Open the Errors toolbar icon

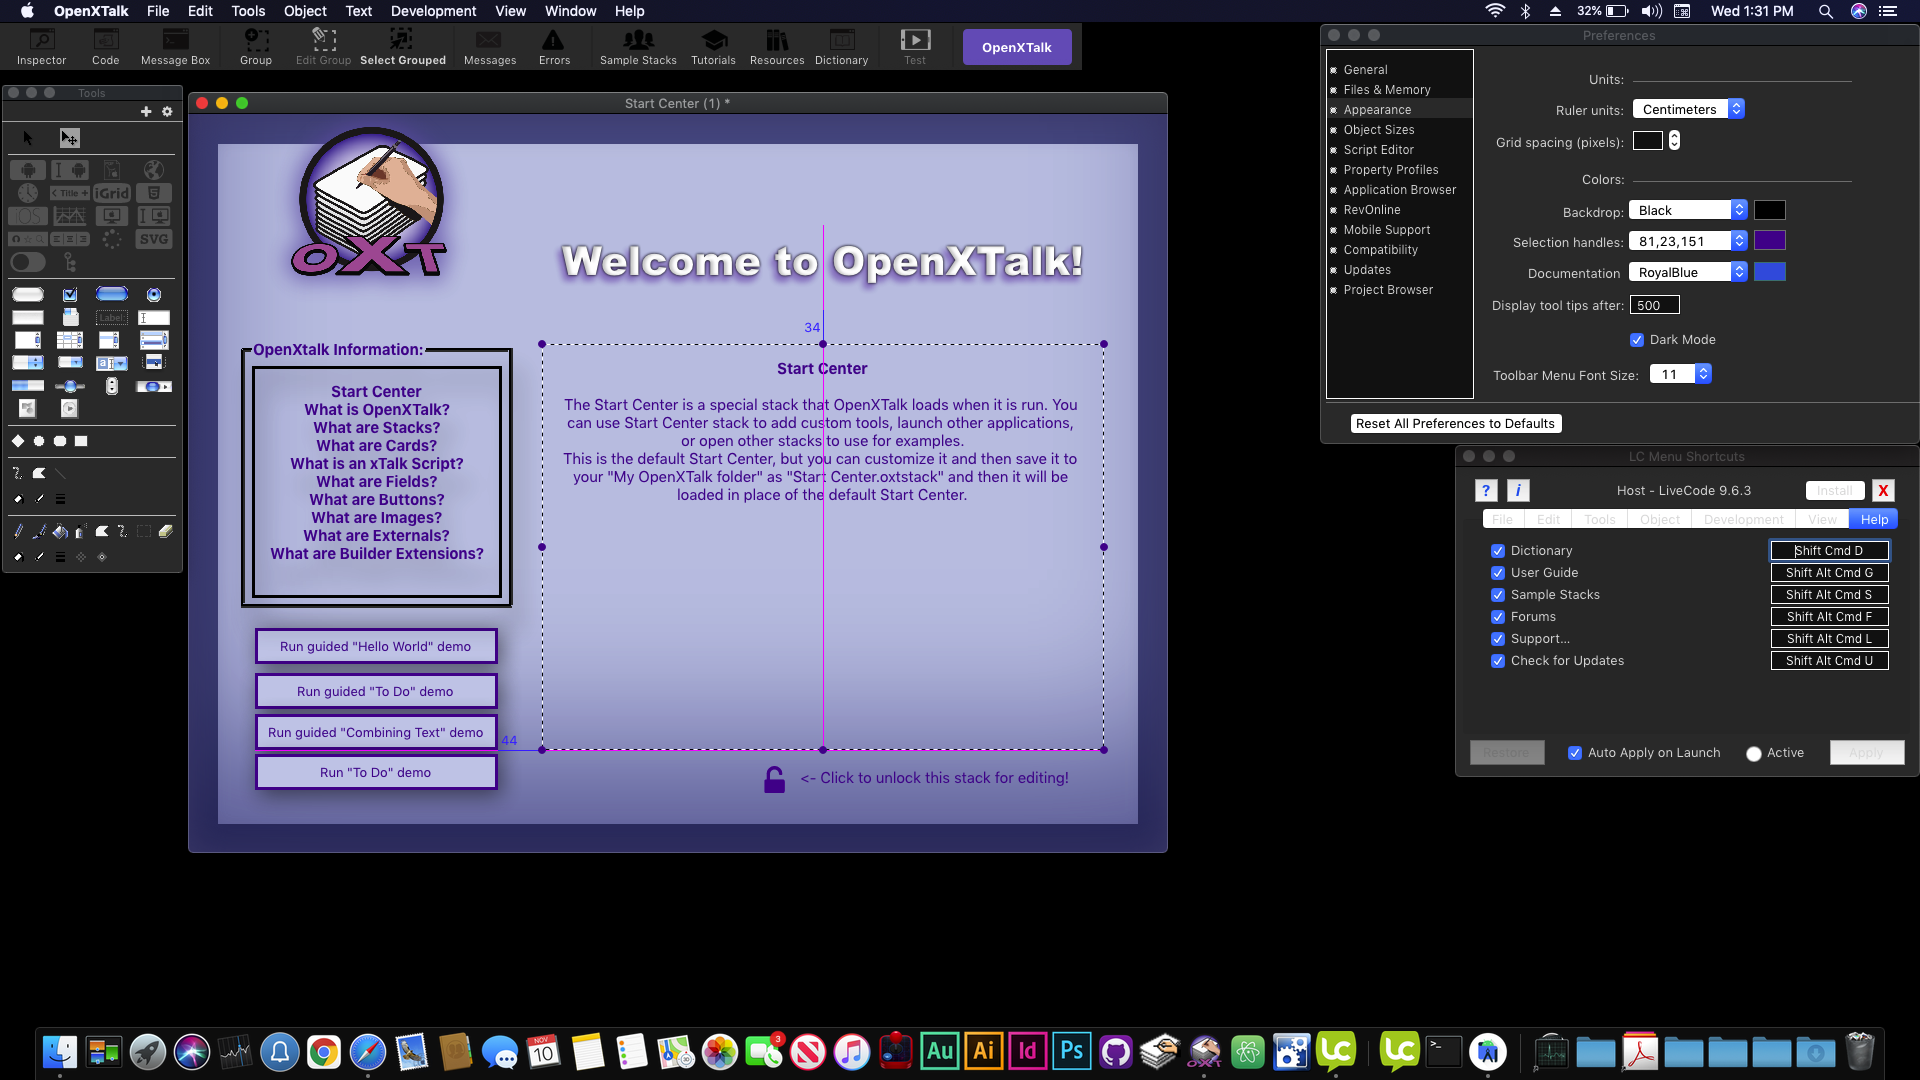[554, 47]
